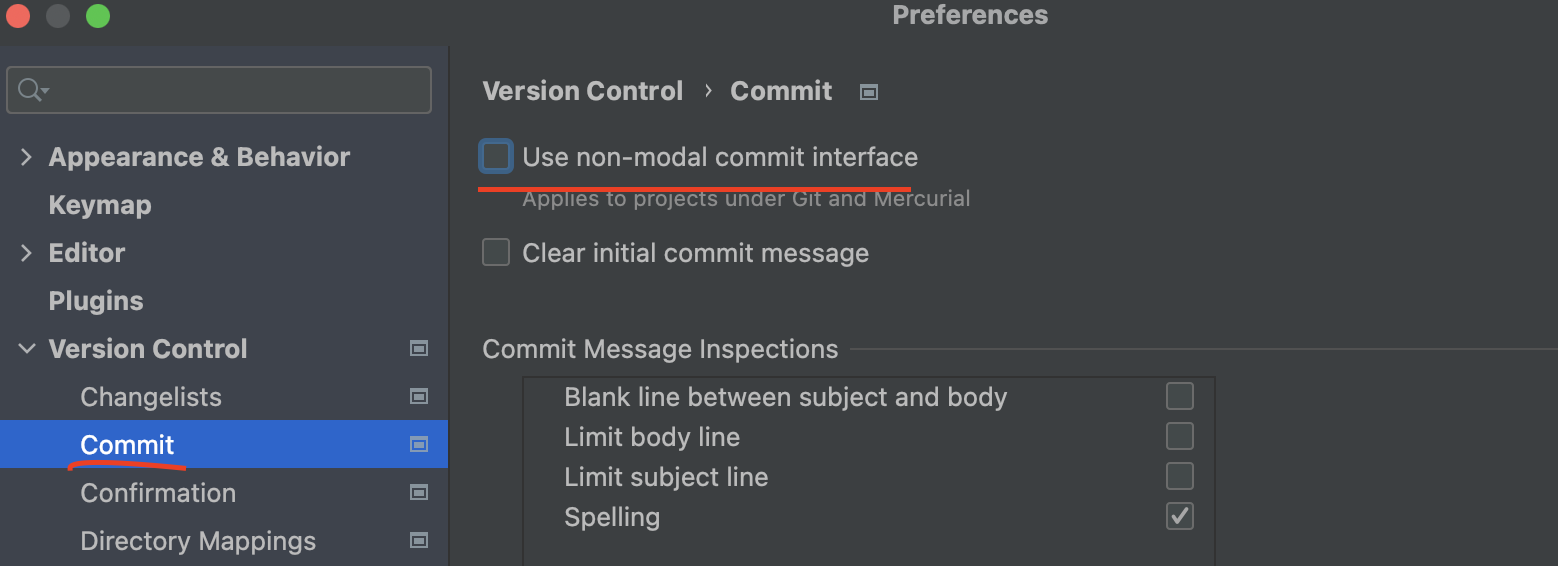Expand the Appearance & Behavior section
This screenshot has height=566, width=1558.
(x=26, y=157)
